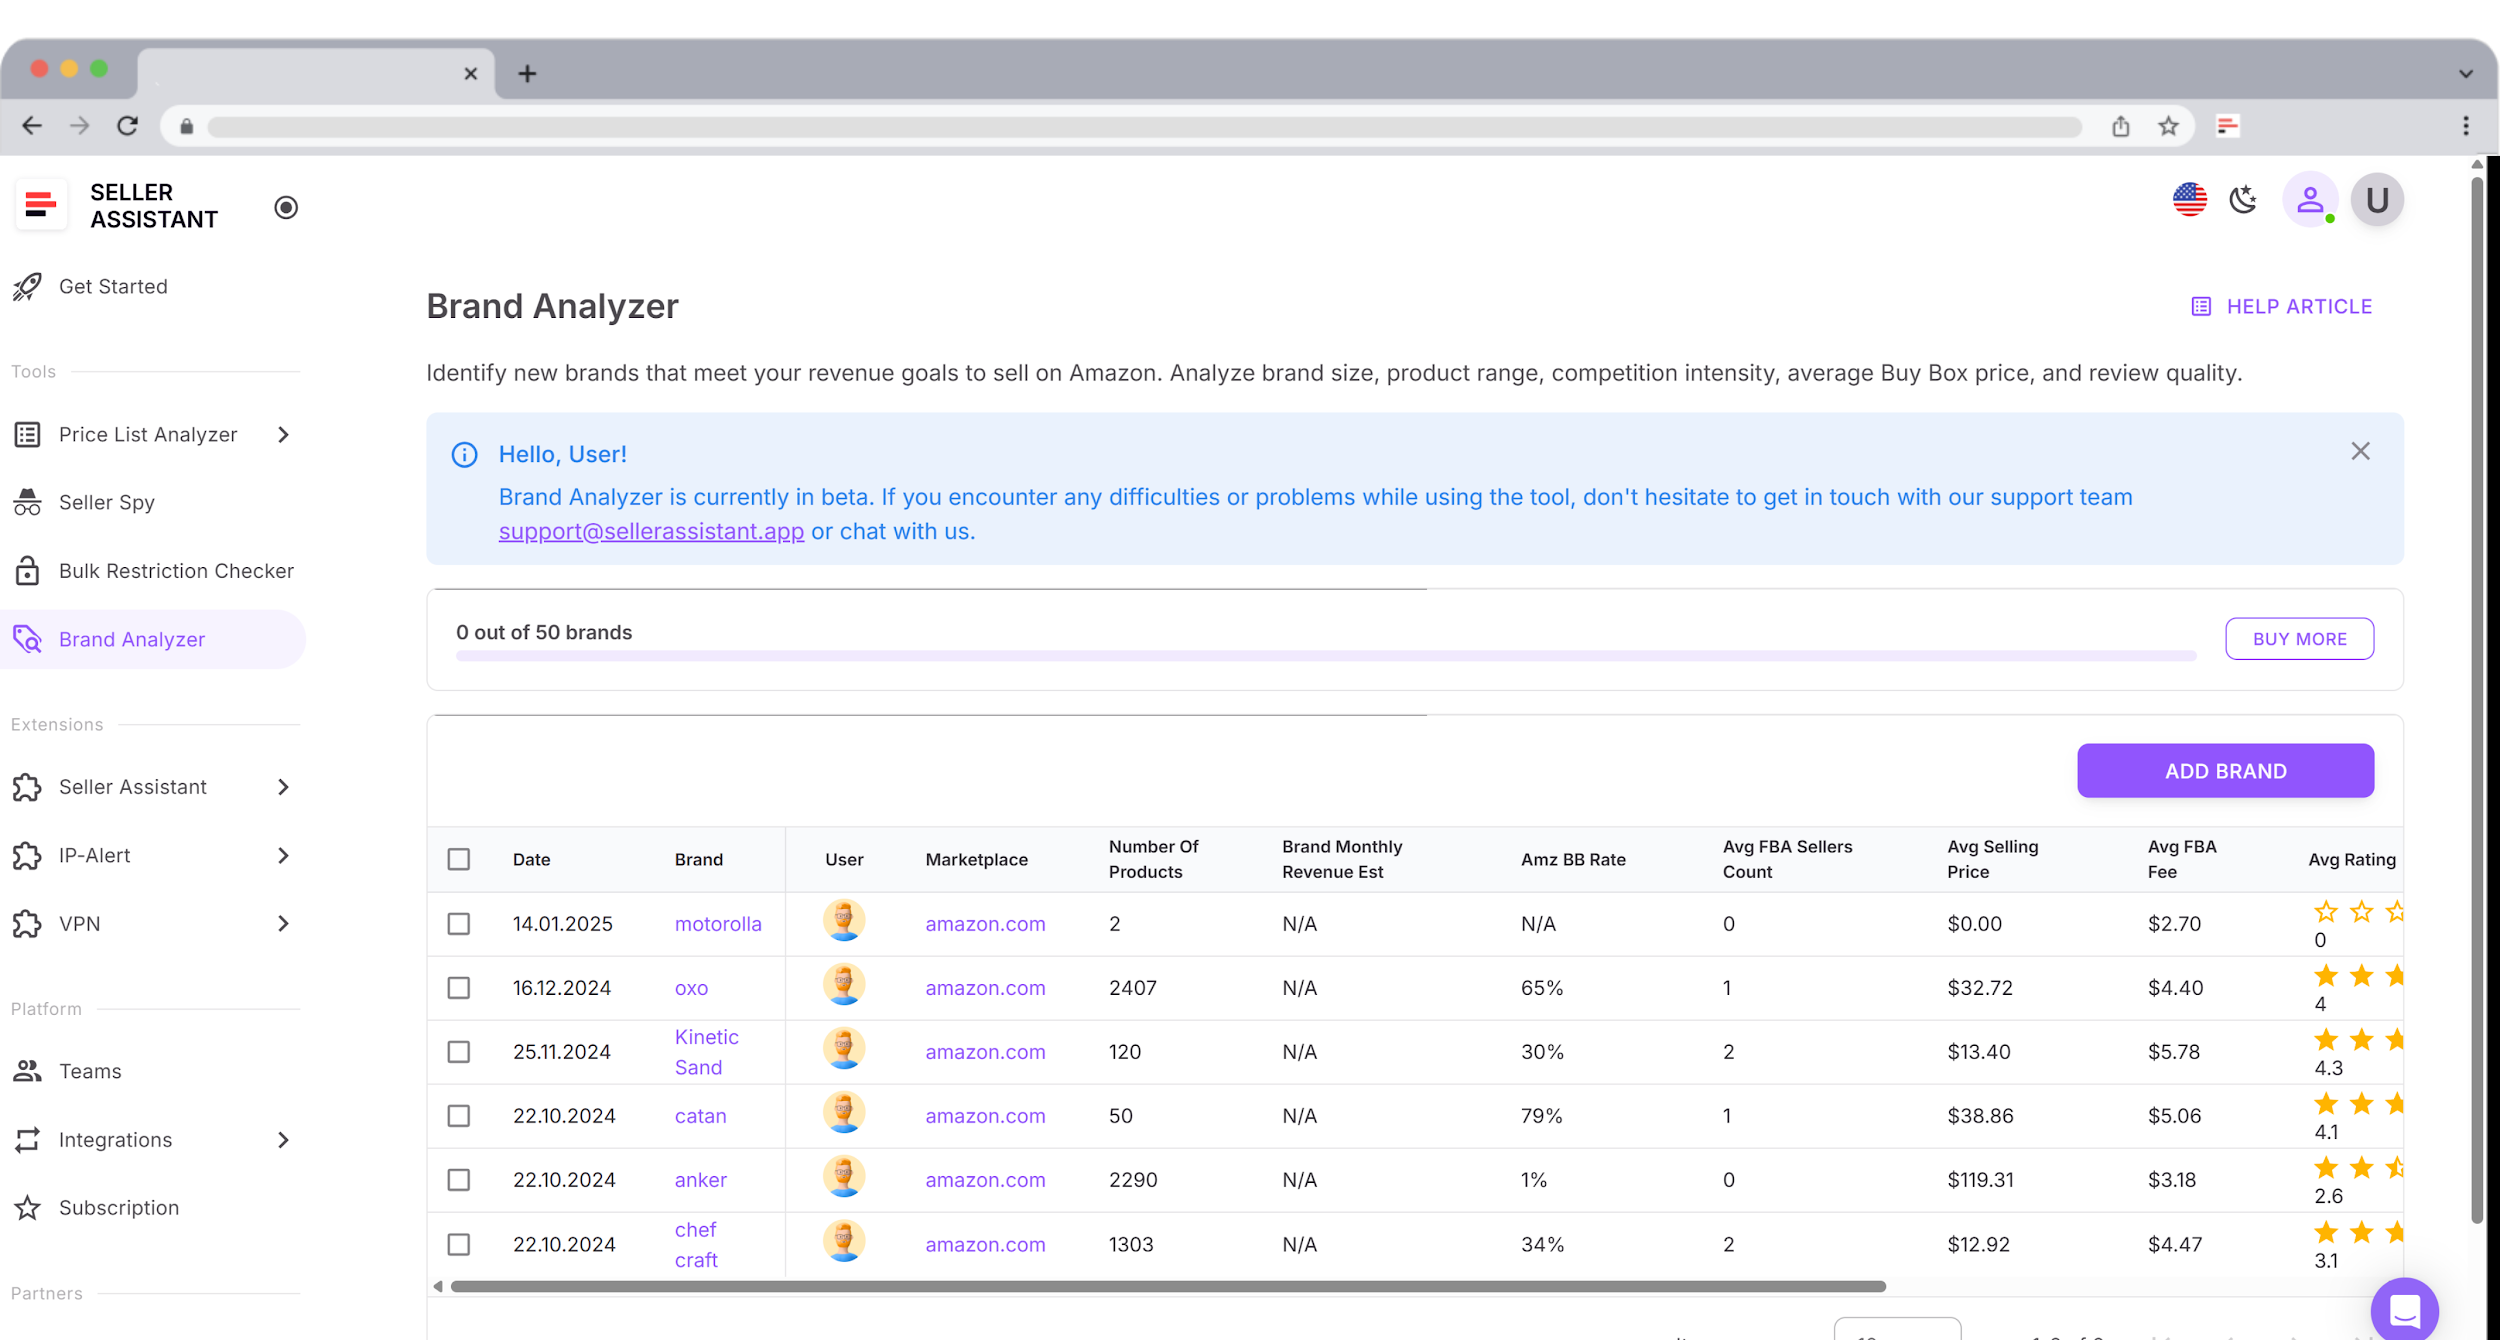The width and height of the screenshot is (2500, 1340).
Task: Open language settings via the US flag
Action: (x=2190, y=199)
